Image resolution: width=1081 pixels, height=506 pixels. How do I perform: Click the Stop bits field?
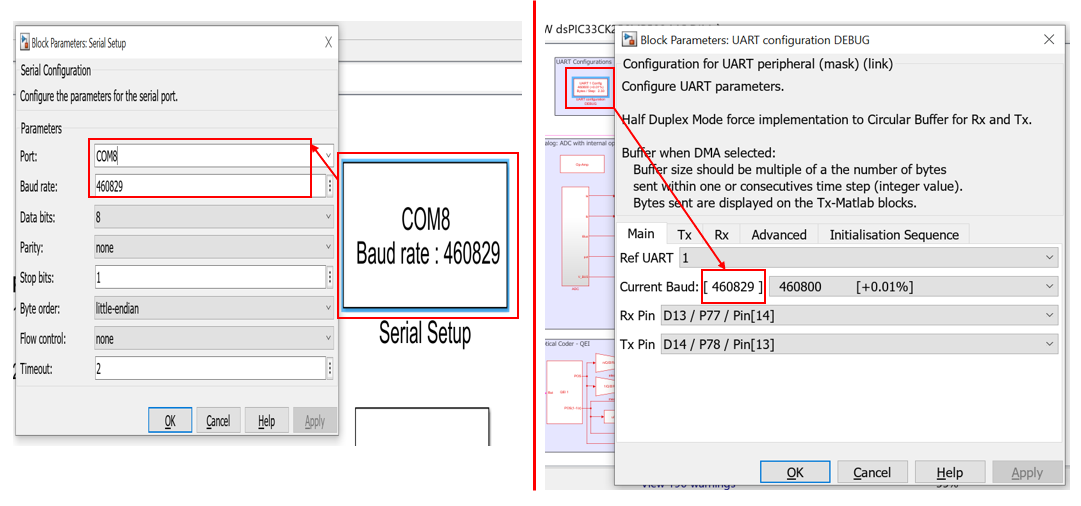[210, 277]
